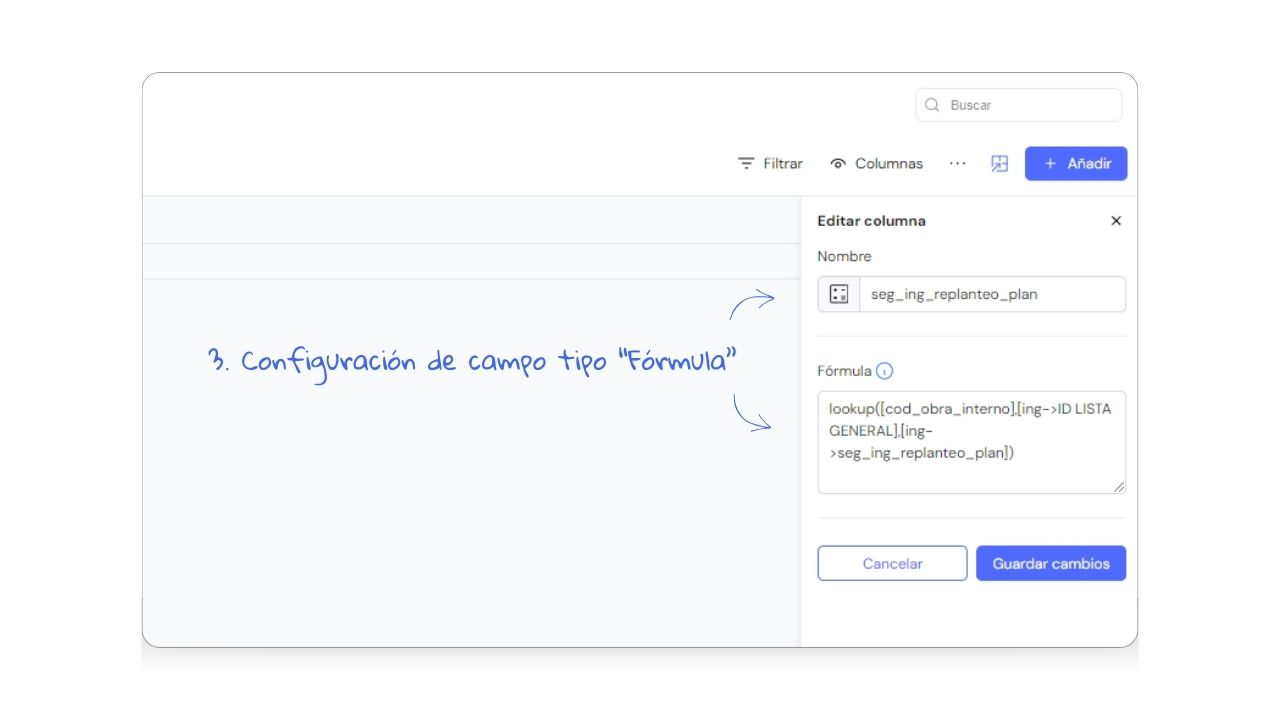The image size is (1280, 720).
Task: Click the plus icon in Añadir button
Action: point(1050,164)
